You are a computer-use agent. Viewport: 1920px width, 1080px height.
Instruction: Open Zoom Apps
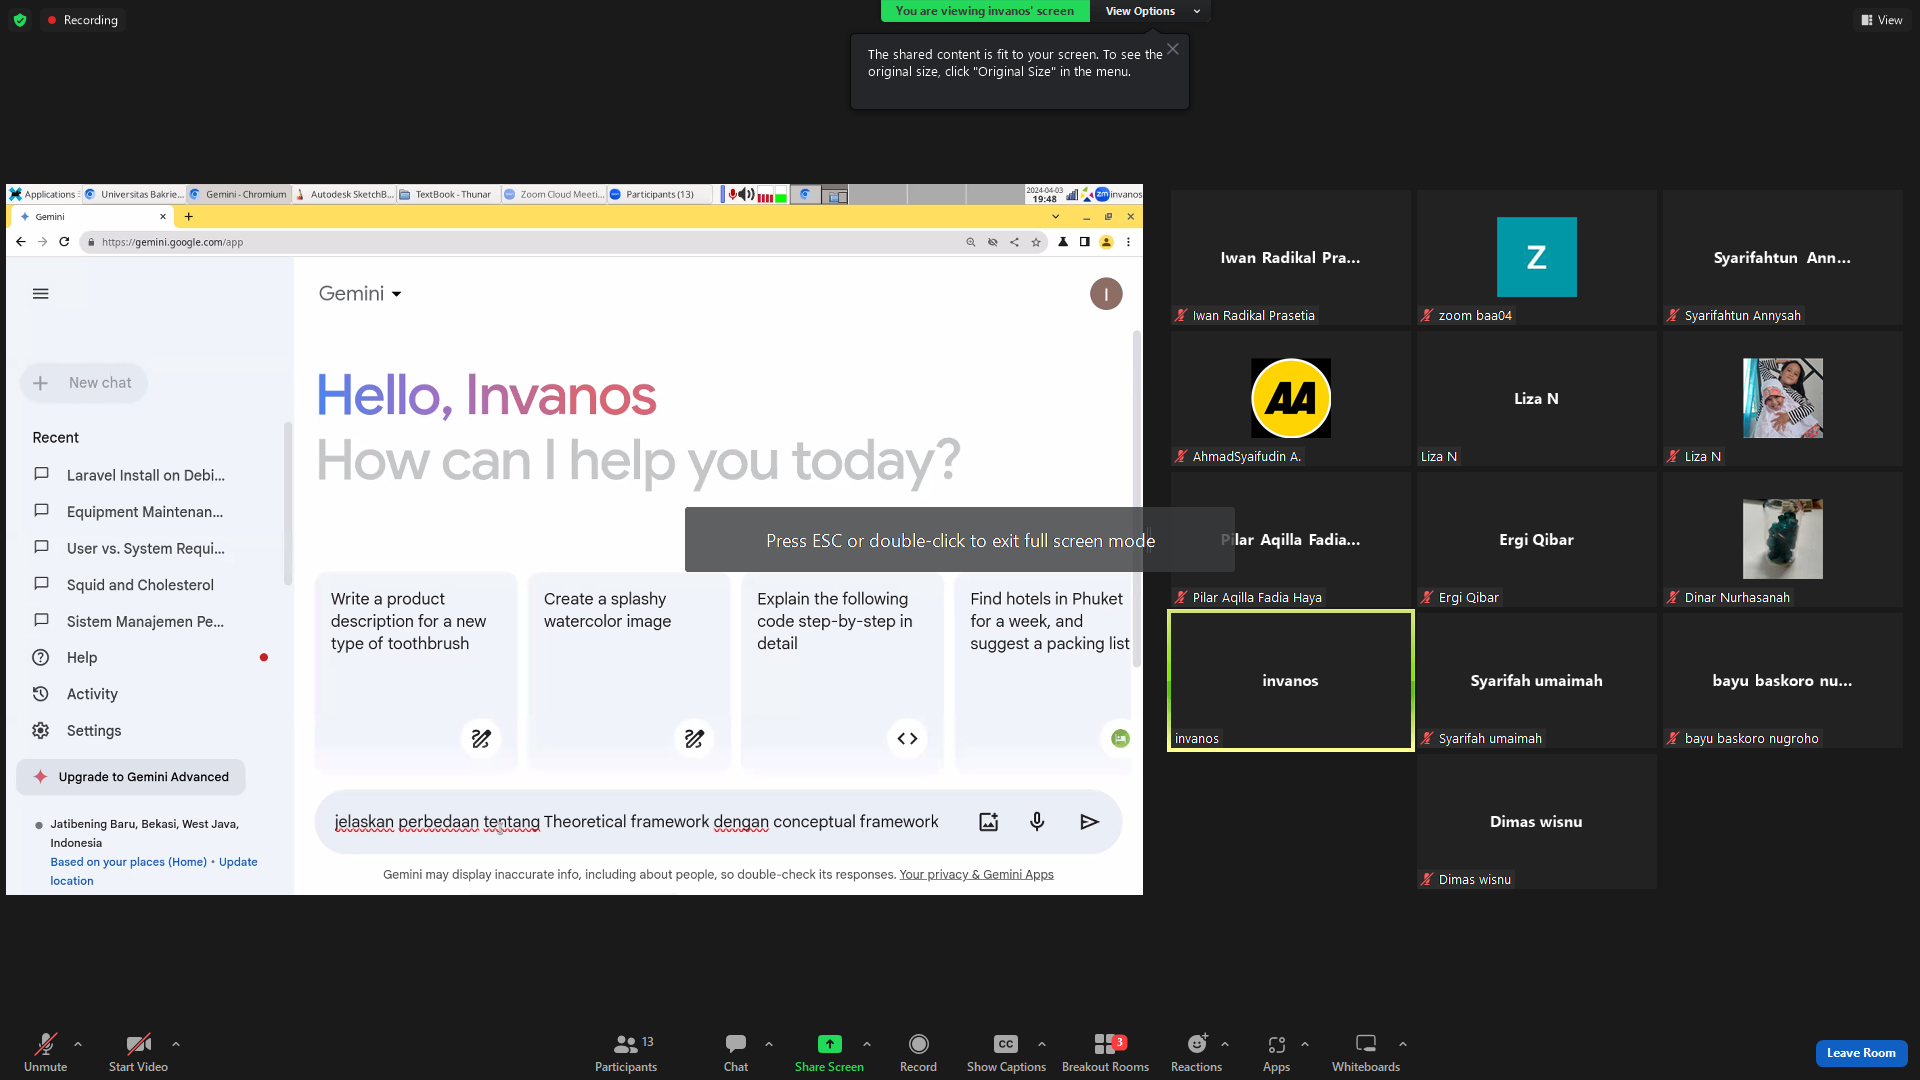[1276, 1052]
